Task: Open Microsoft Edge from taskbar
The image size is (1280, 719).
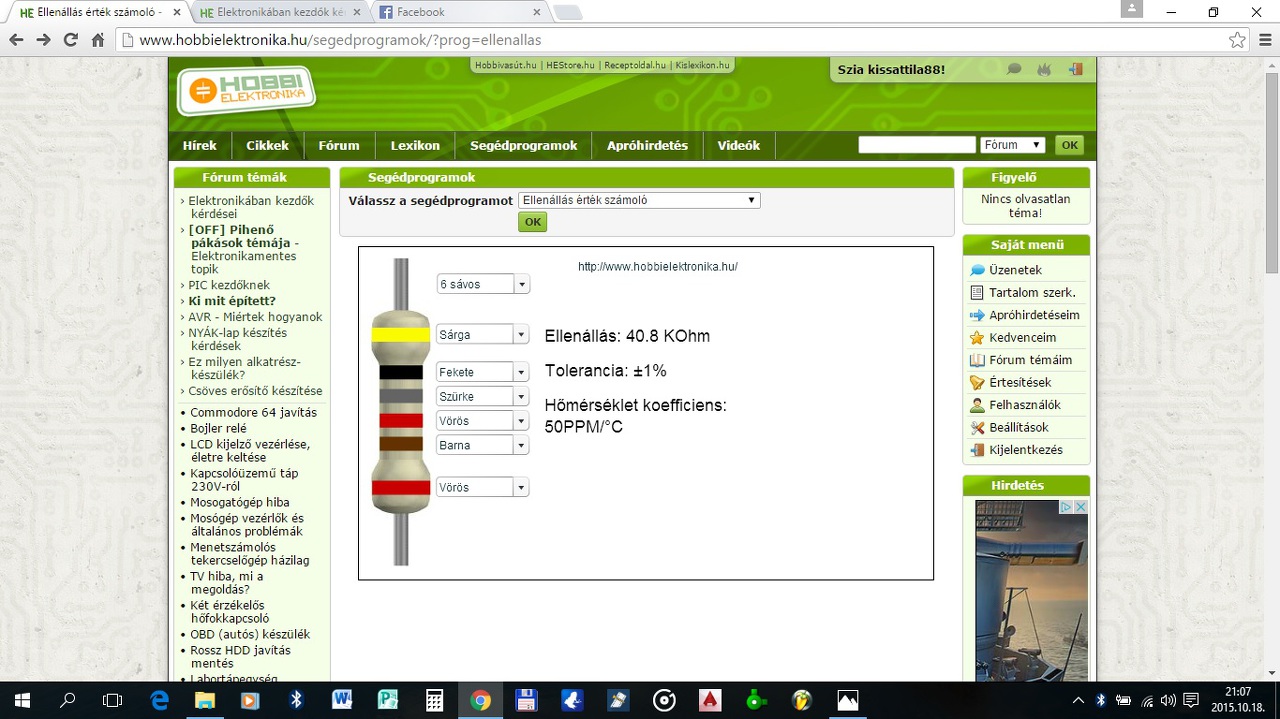Action: click(x=160, y=700)
